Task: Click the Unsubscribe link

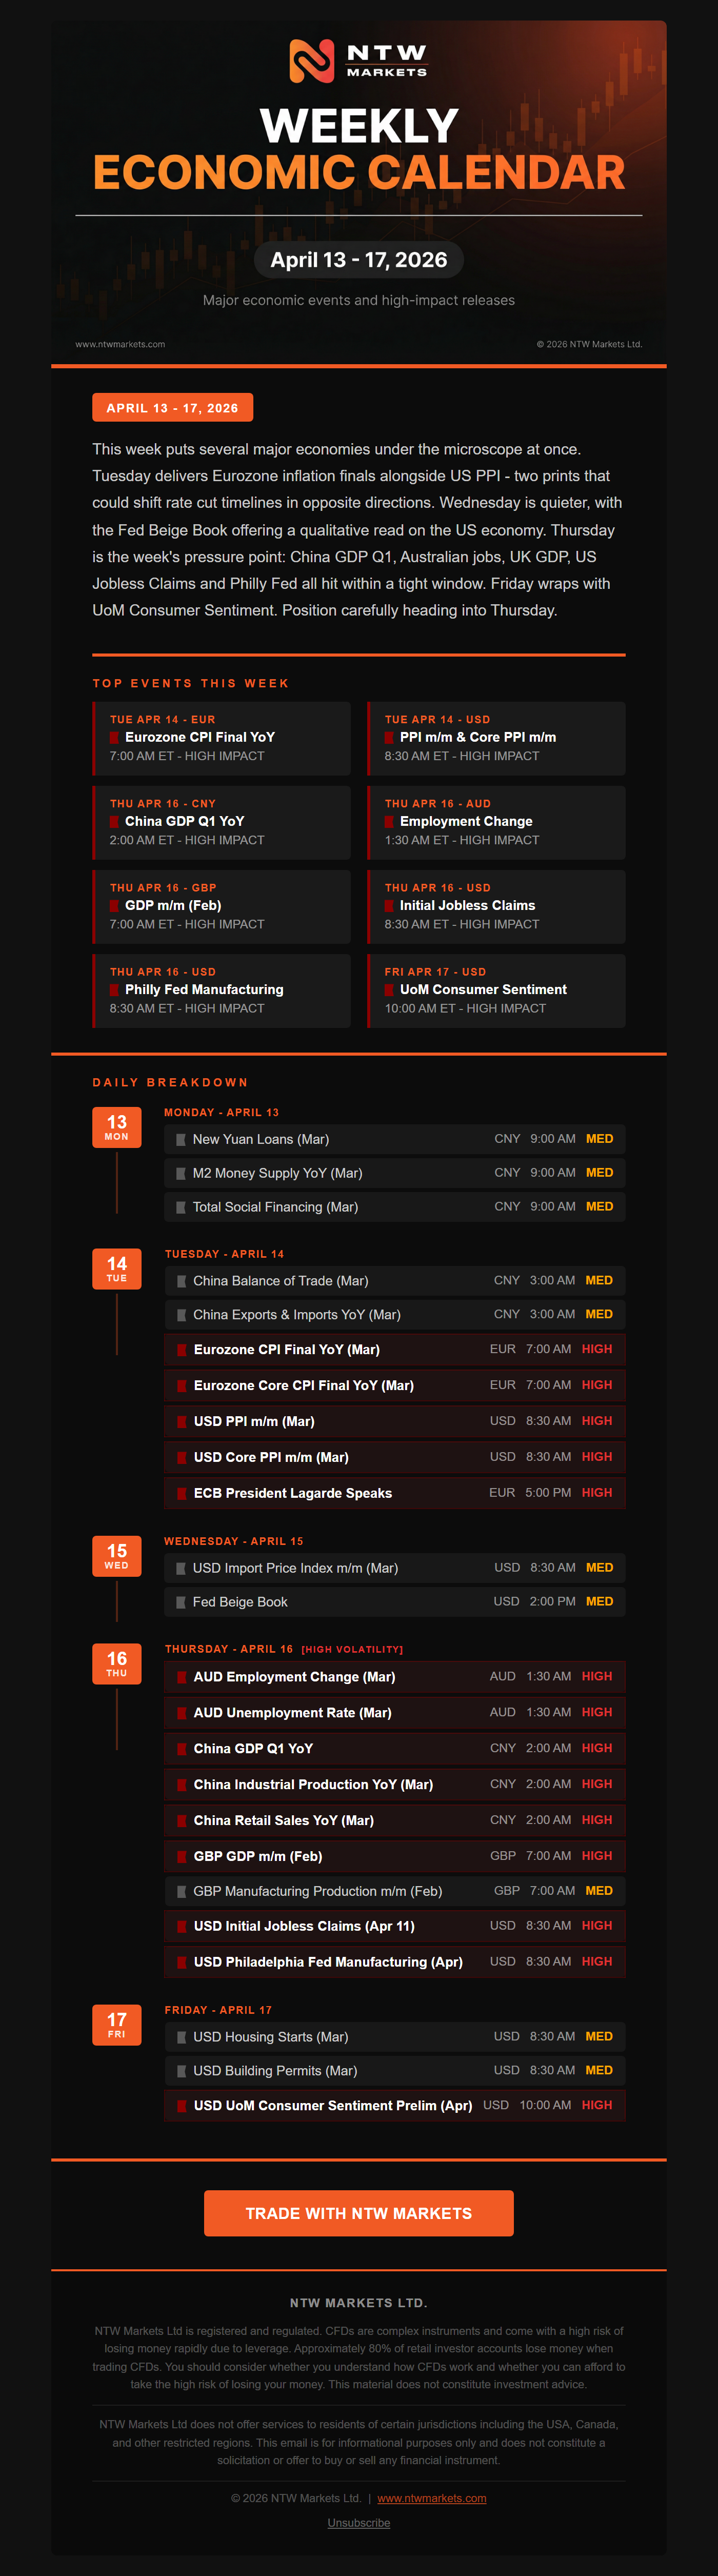Action: coord(359,2523)
